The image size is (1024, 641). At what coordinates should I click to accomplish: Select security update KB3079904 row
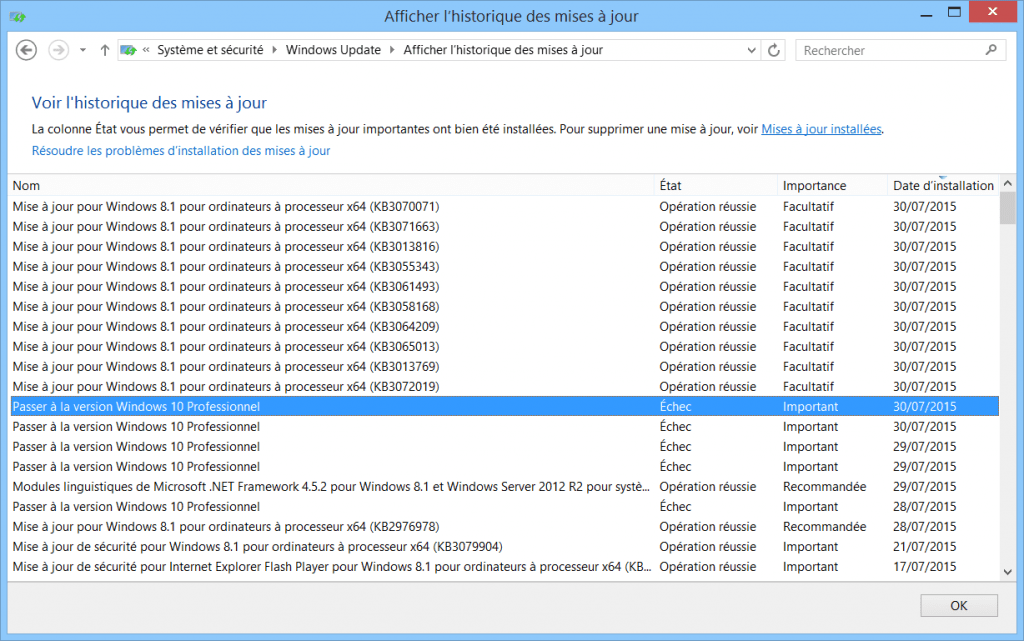(x=504, y=546)
